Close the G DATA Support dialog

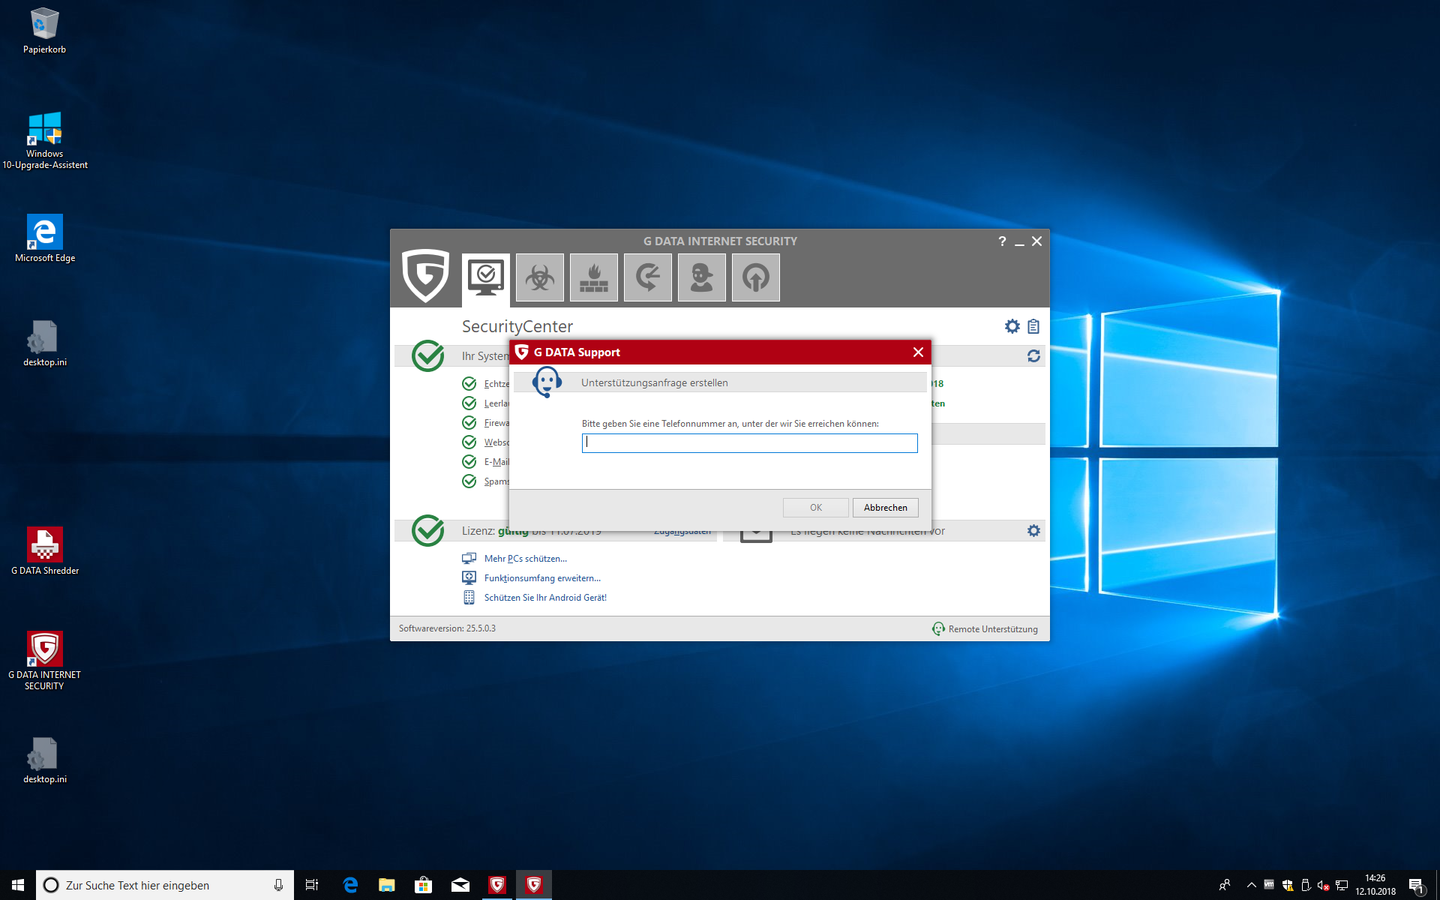pos(918,352)
